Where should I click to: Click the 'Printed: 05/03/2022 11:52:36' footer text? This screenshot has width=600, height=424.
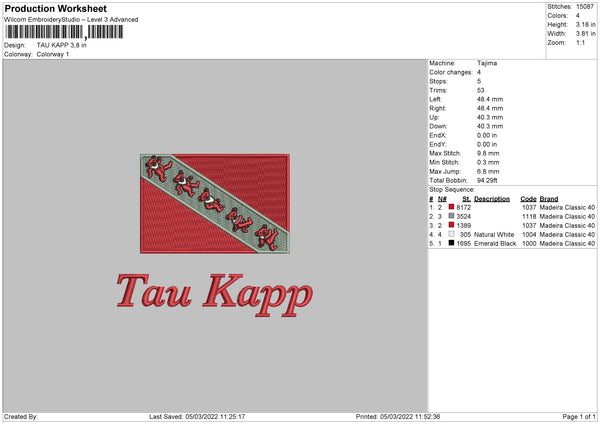(398, 416)
